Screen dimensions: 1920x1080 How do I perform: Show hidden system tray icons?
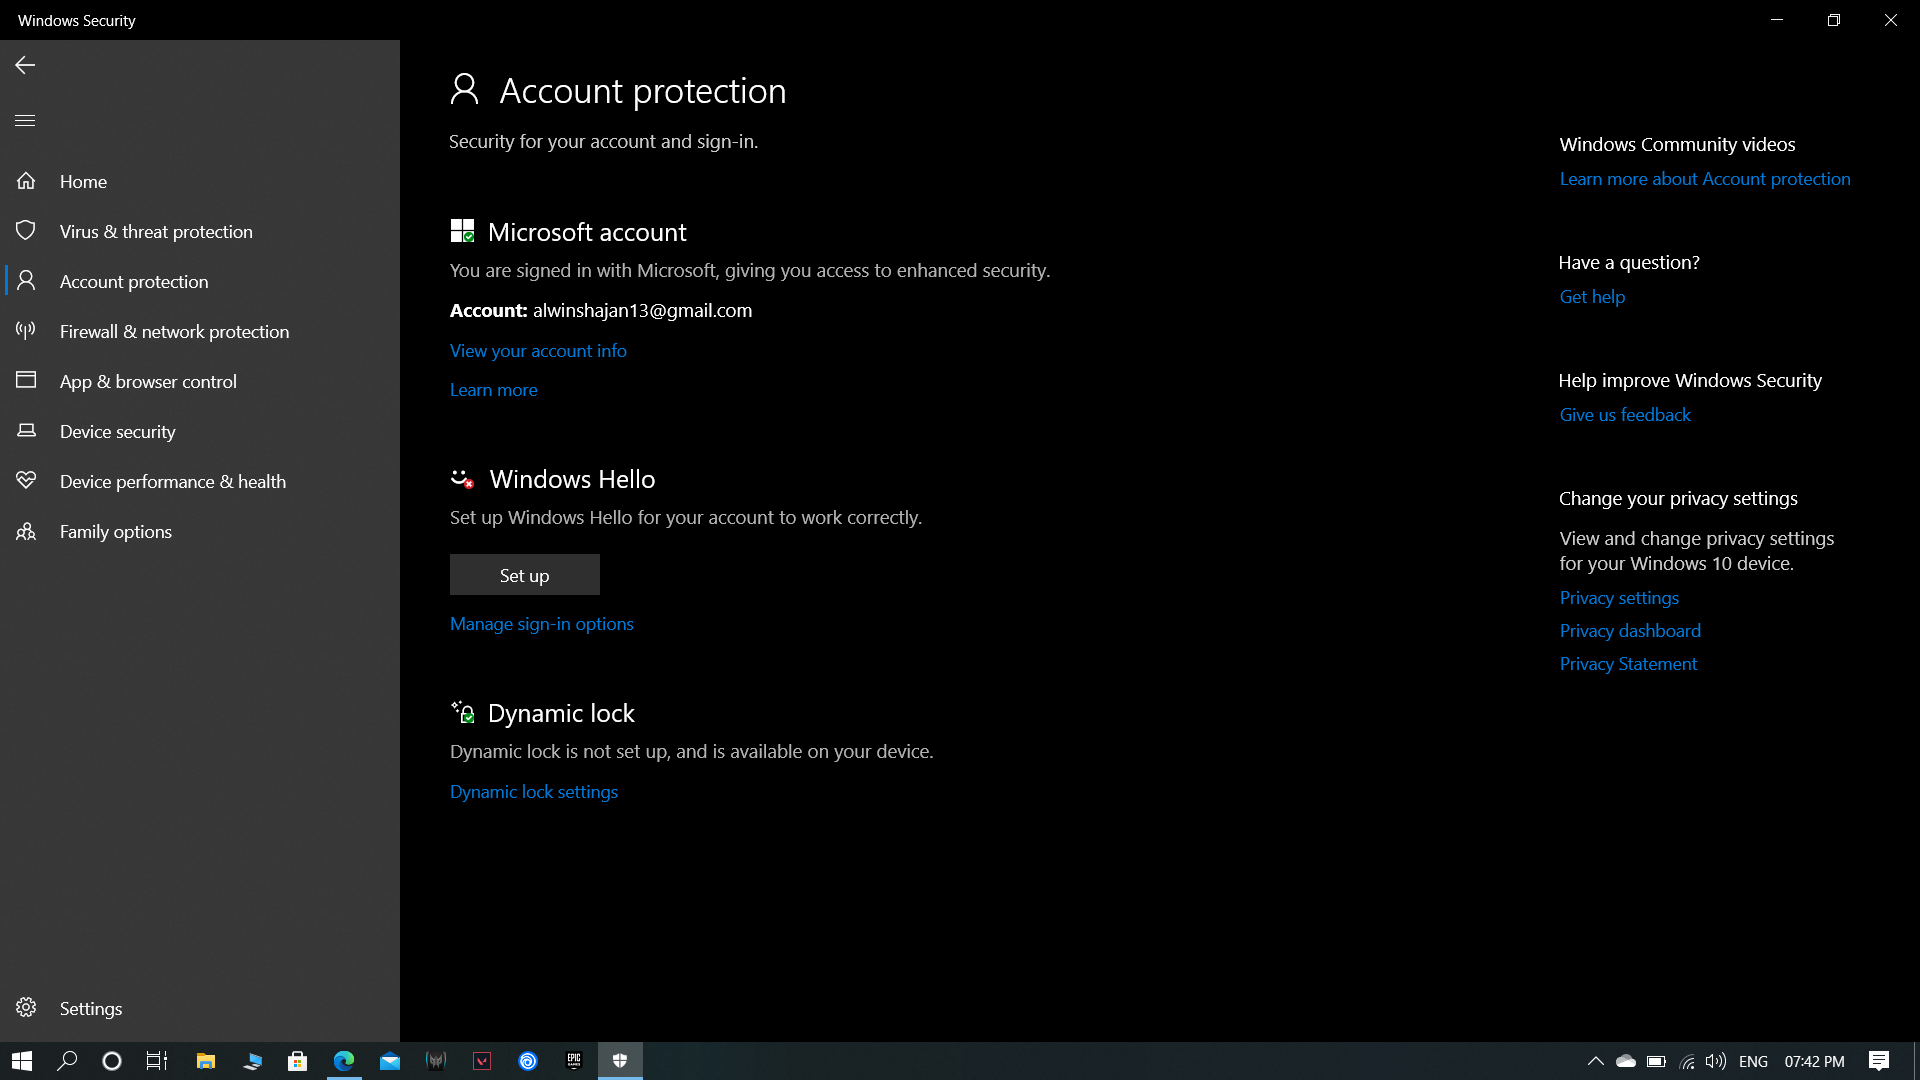coord(1596,1061)
